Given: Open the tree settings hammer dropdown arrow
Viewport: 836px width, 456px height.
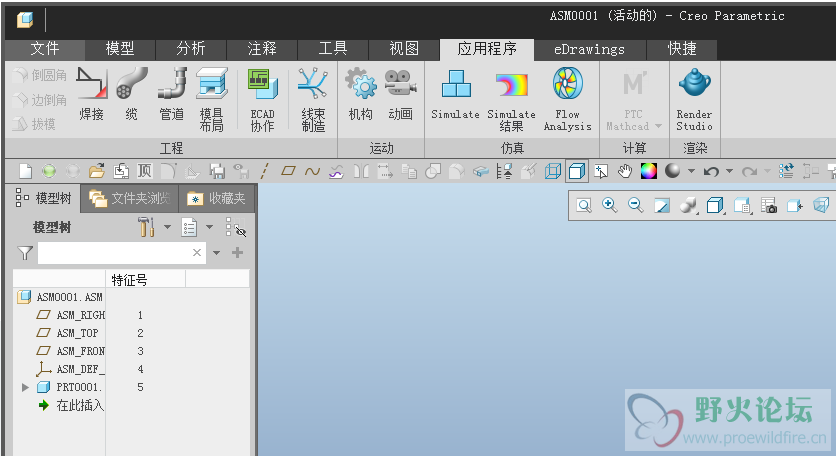Looking at the screenshot, I should pos(167,227).
